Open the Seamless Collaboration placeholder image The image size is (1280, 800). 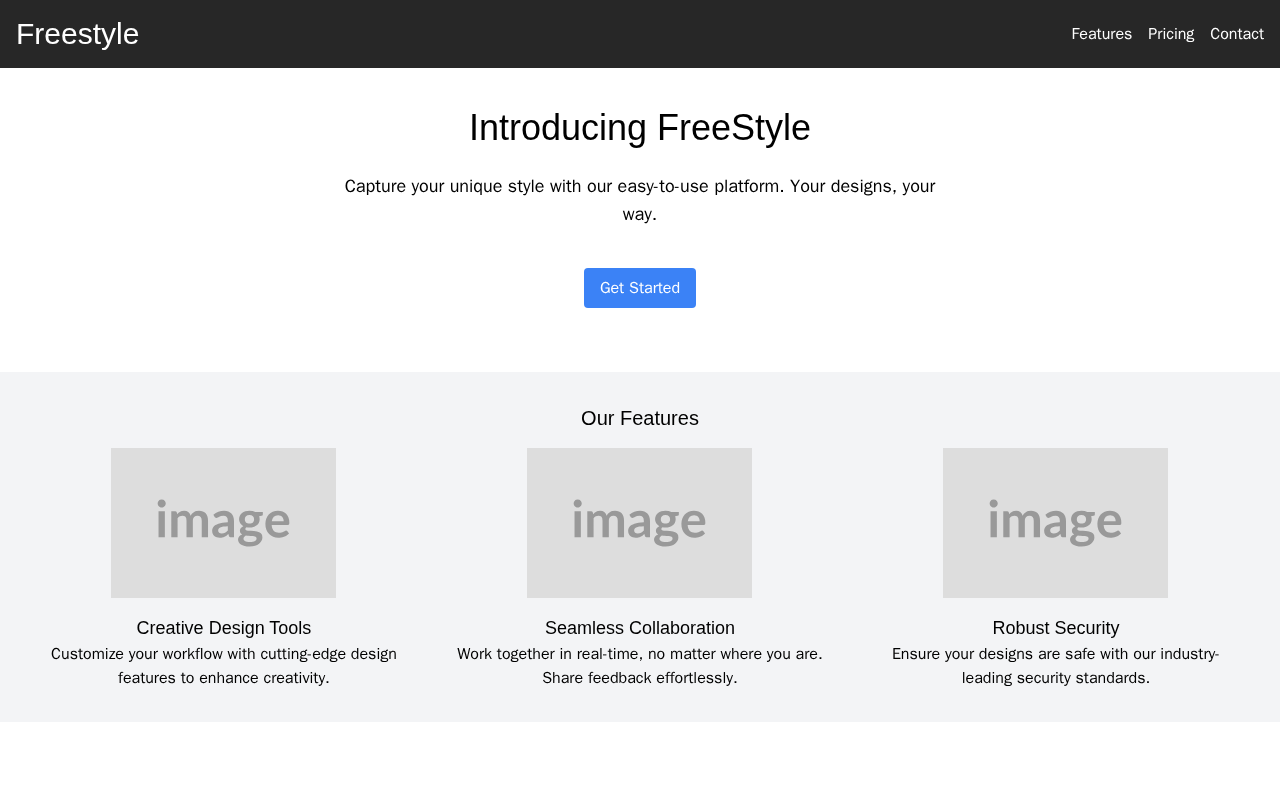pyautogui.click(x=639, y=523)
